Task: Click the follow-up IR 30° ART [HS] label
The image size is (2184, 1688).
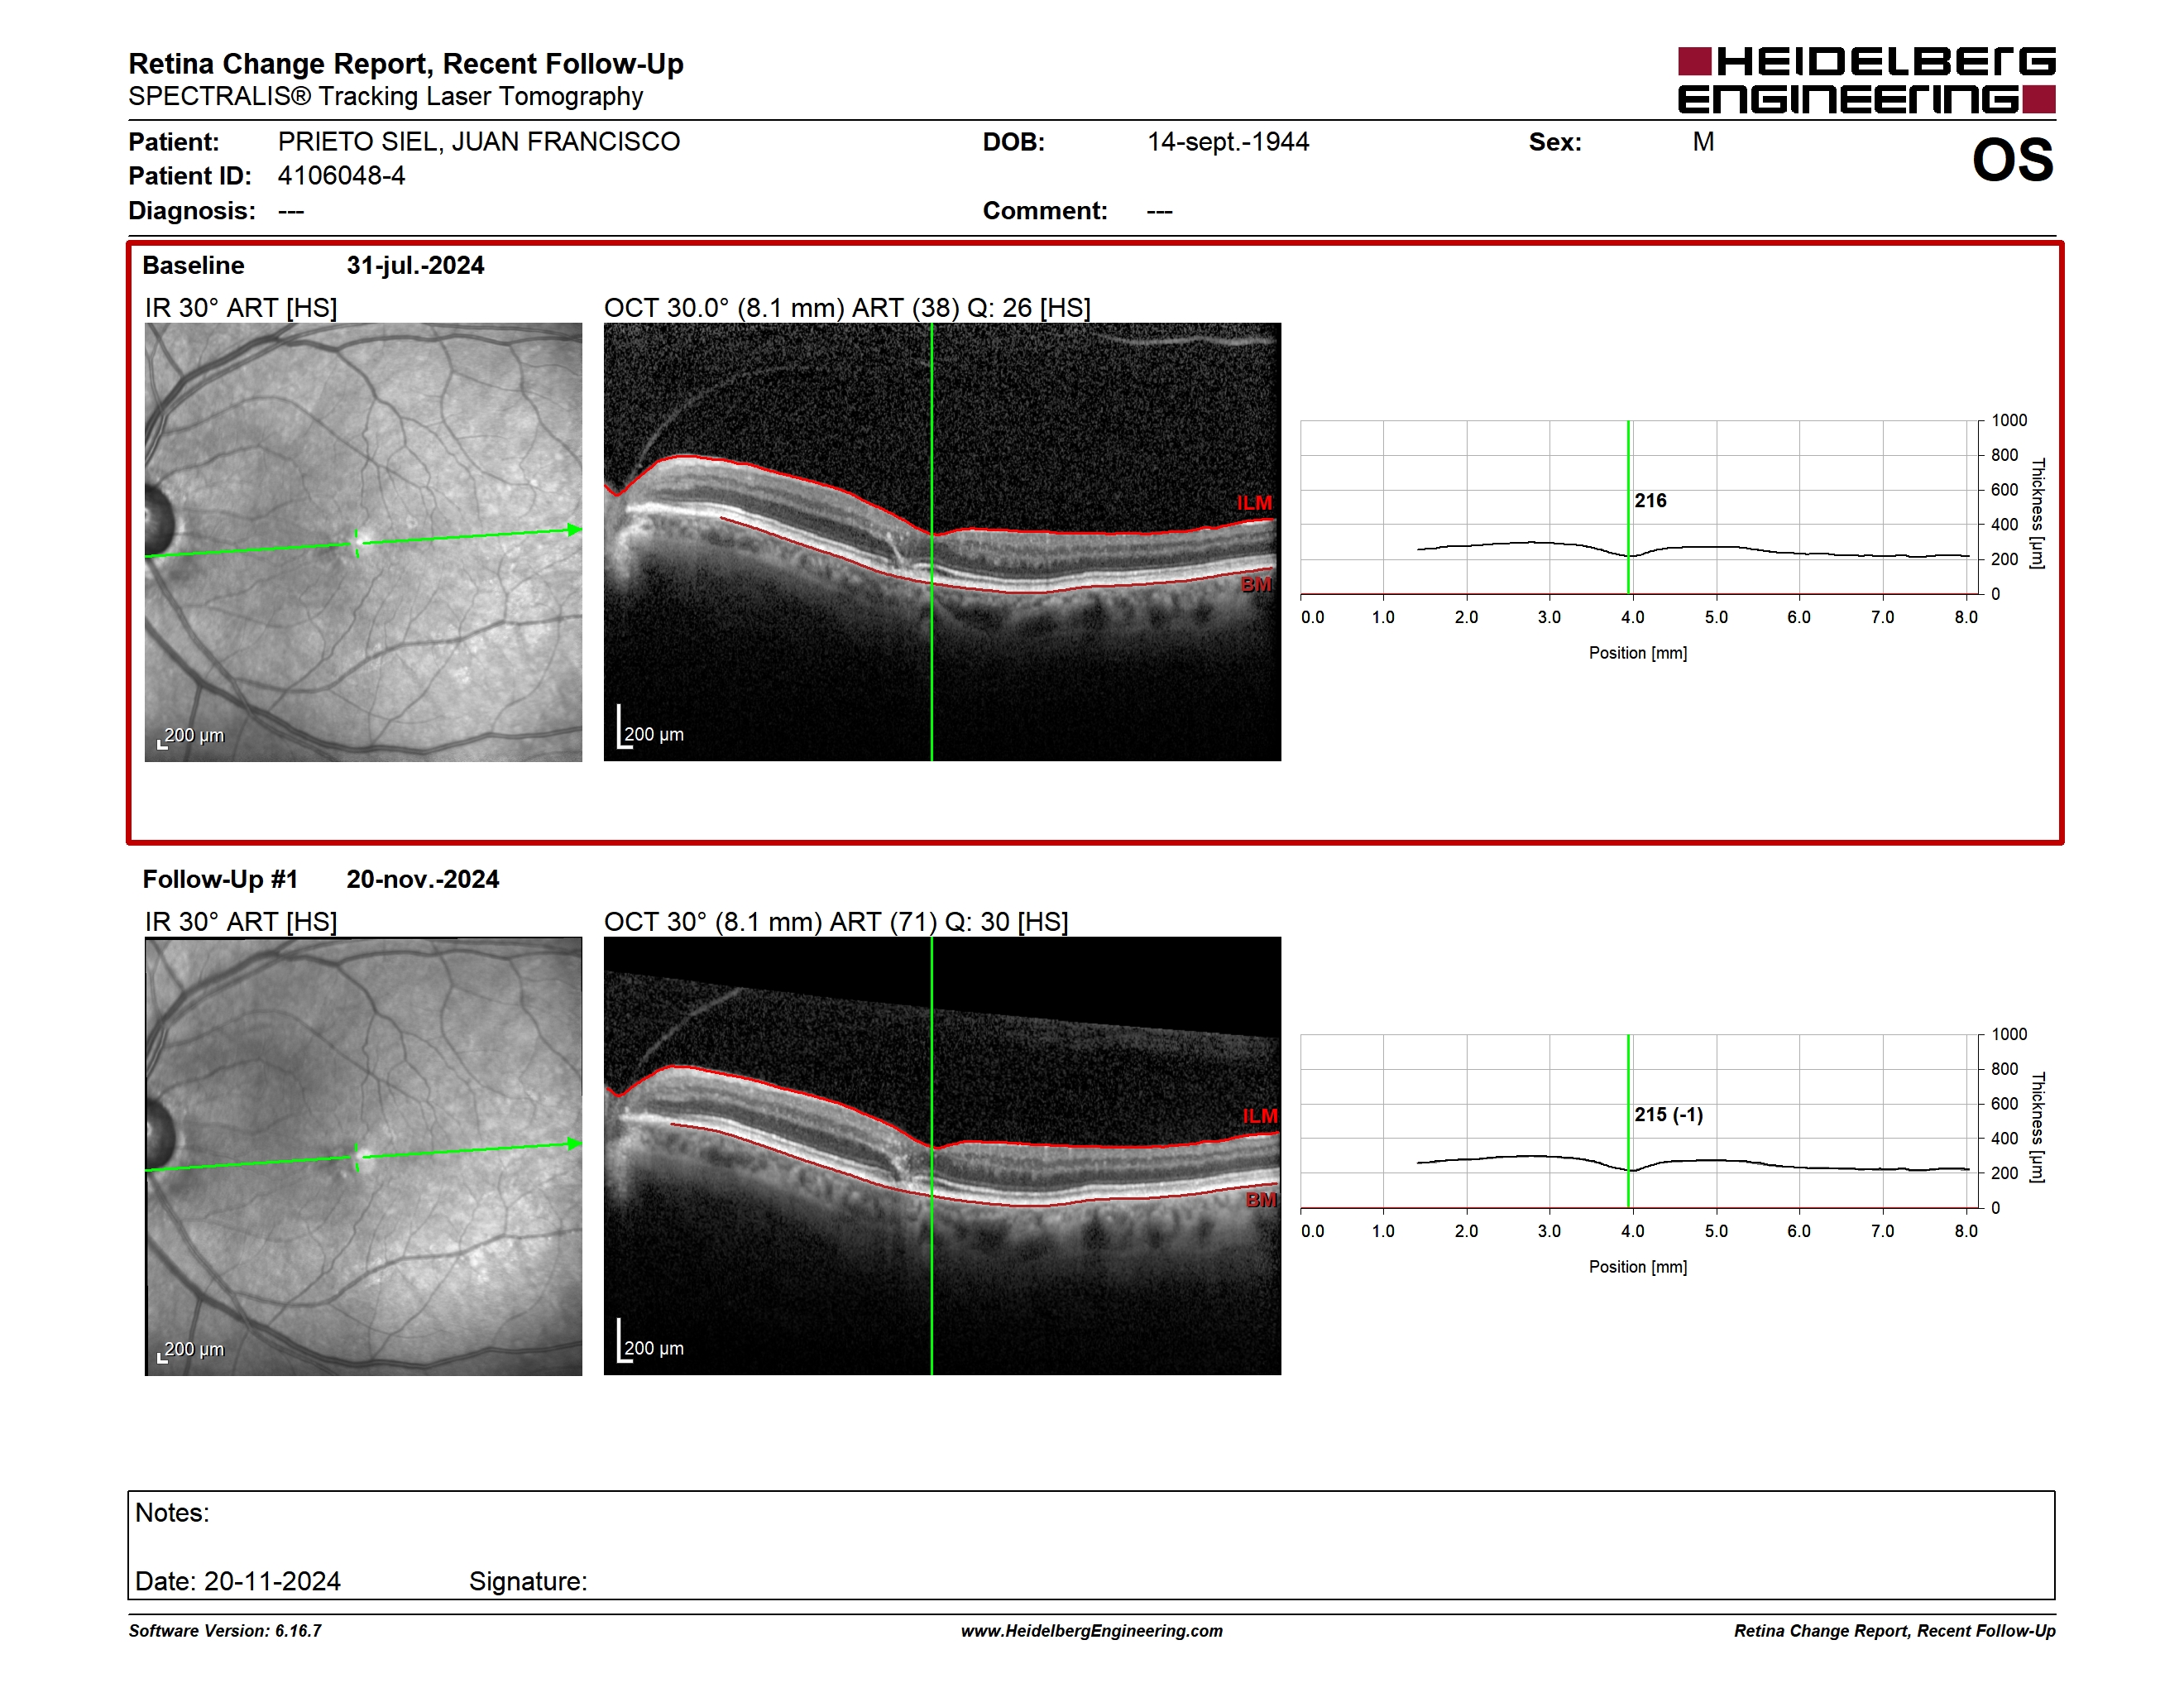Action: click(x=241, y=922)
